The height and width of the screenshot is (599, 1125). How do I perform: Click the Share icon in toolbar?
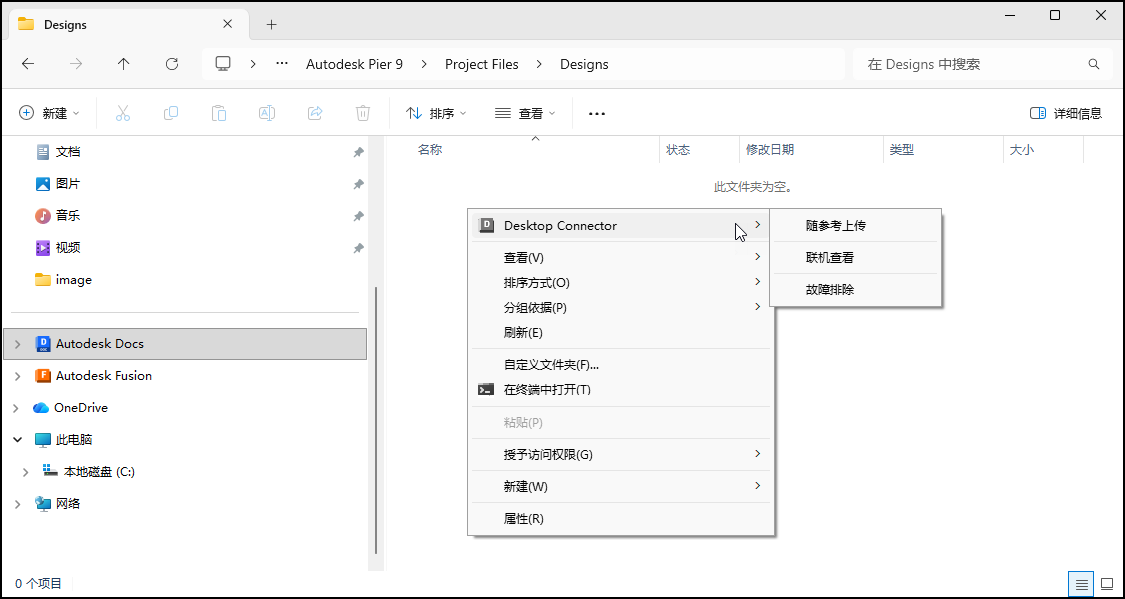[x=315, y=113]
